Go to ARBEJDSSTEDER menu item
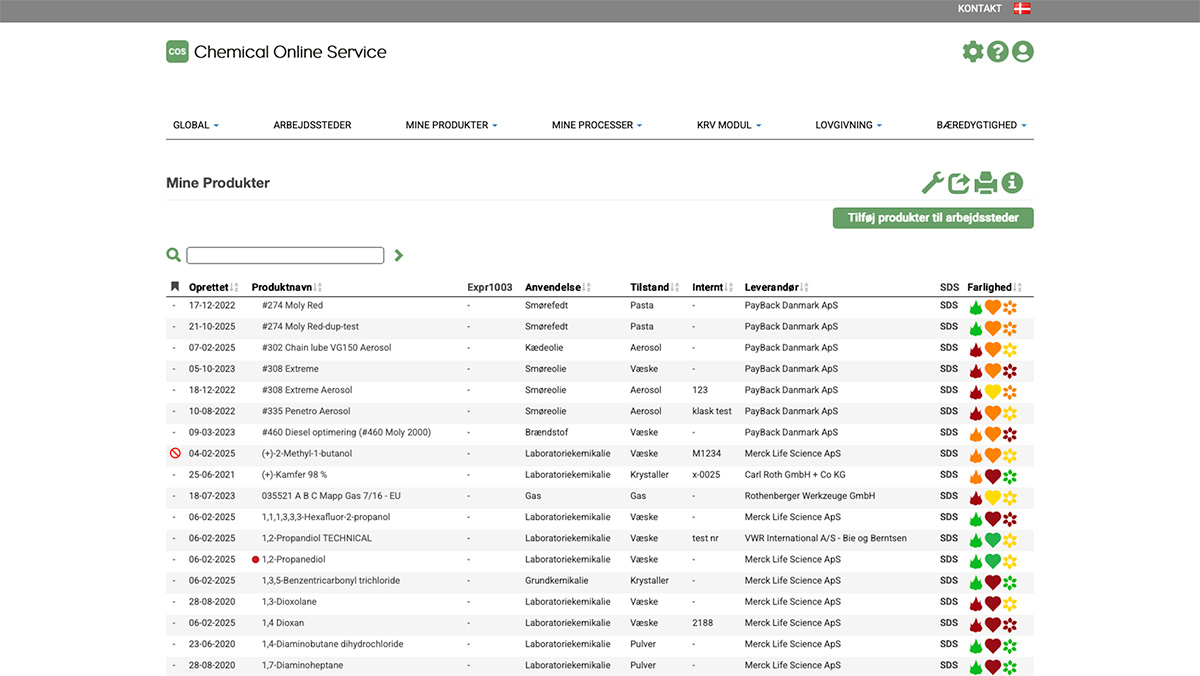The height and width of the screenshot is (676, 1200). point(312,125)
